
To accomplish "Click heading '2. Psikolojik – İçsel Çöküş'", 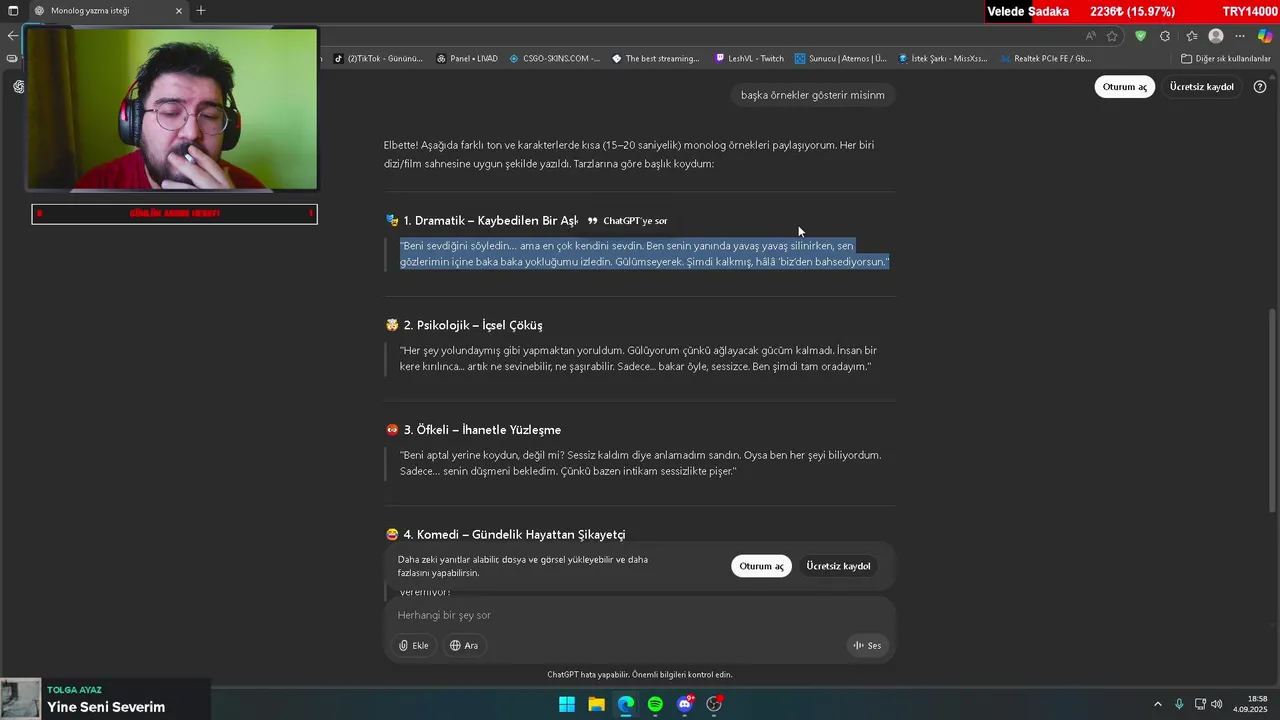I will click(464, 325).
